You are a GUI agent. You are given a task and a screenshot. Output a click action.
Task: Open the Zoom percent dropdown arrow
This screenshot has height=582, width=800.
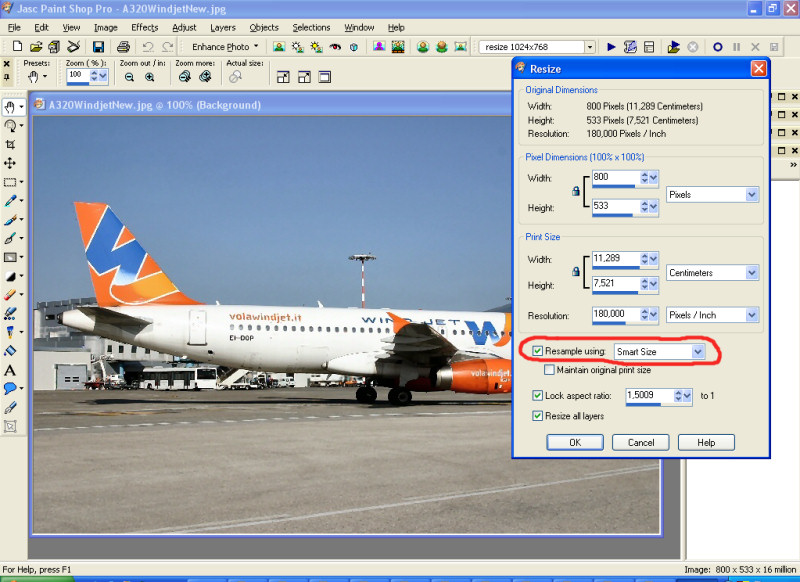tap(103, 76)
